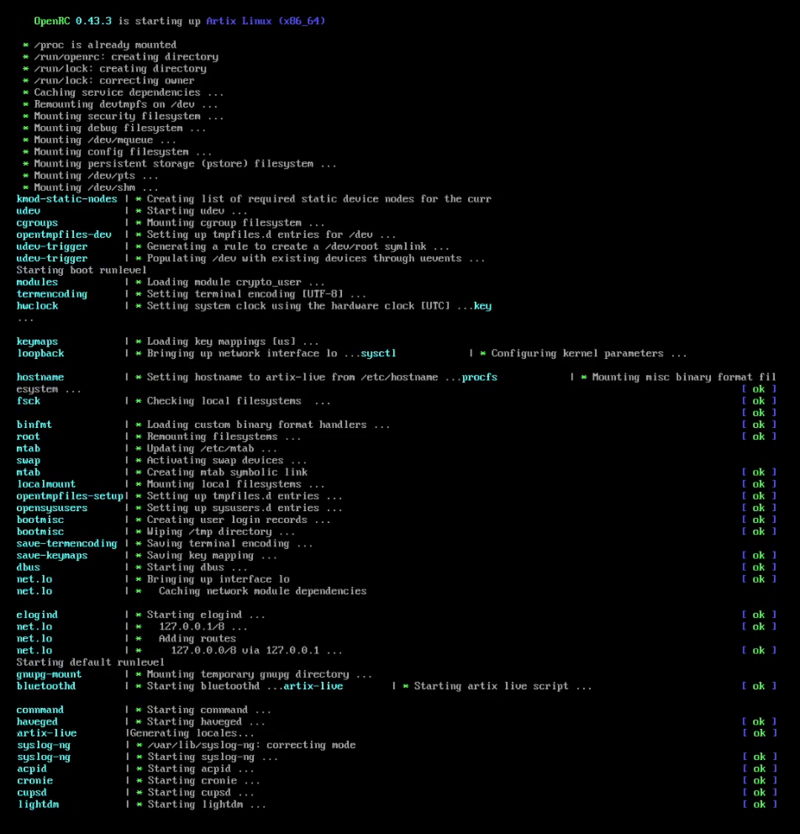Click the 'loopback' service name
This screenshot has height=834, width=800.
(x=40, y=354)
